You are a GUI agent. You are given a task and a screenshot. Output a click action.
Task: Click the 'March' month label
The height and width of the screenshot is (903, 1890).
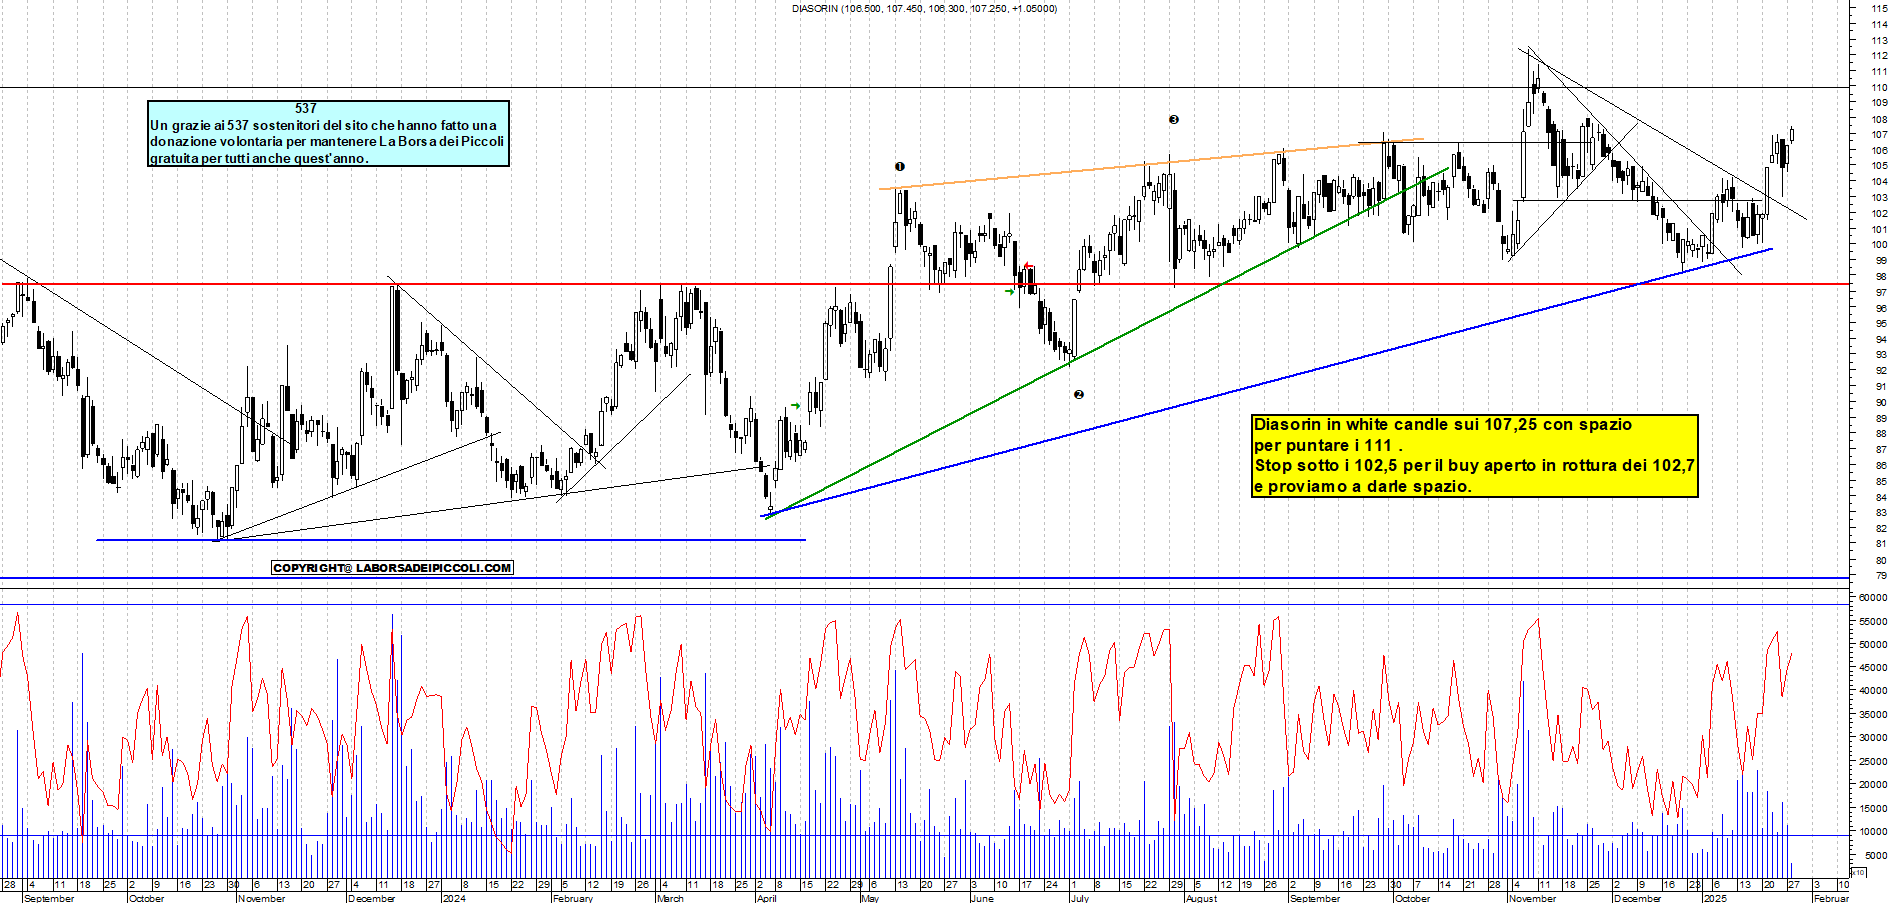pos(670,898)
